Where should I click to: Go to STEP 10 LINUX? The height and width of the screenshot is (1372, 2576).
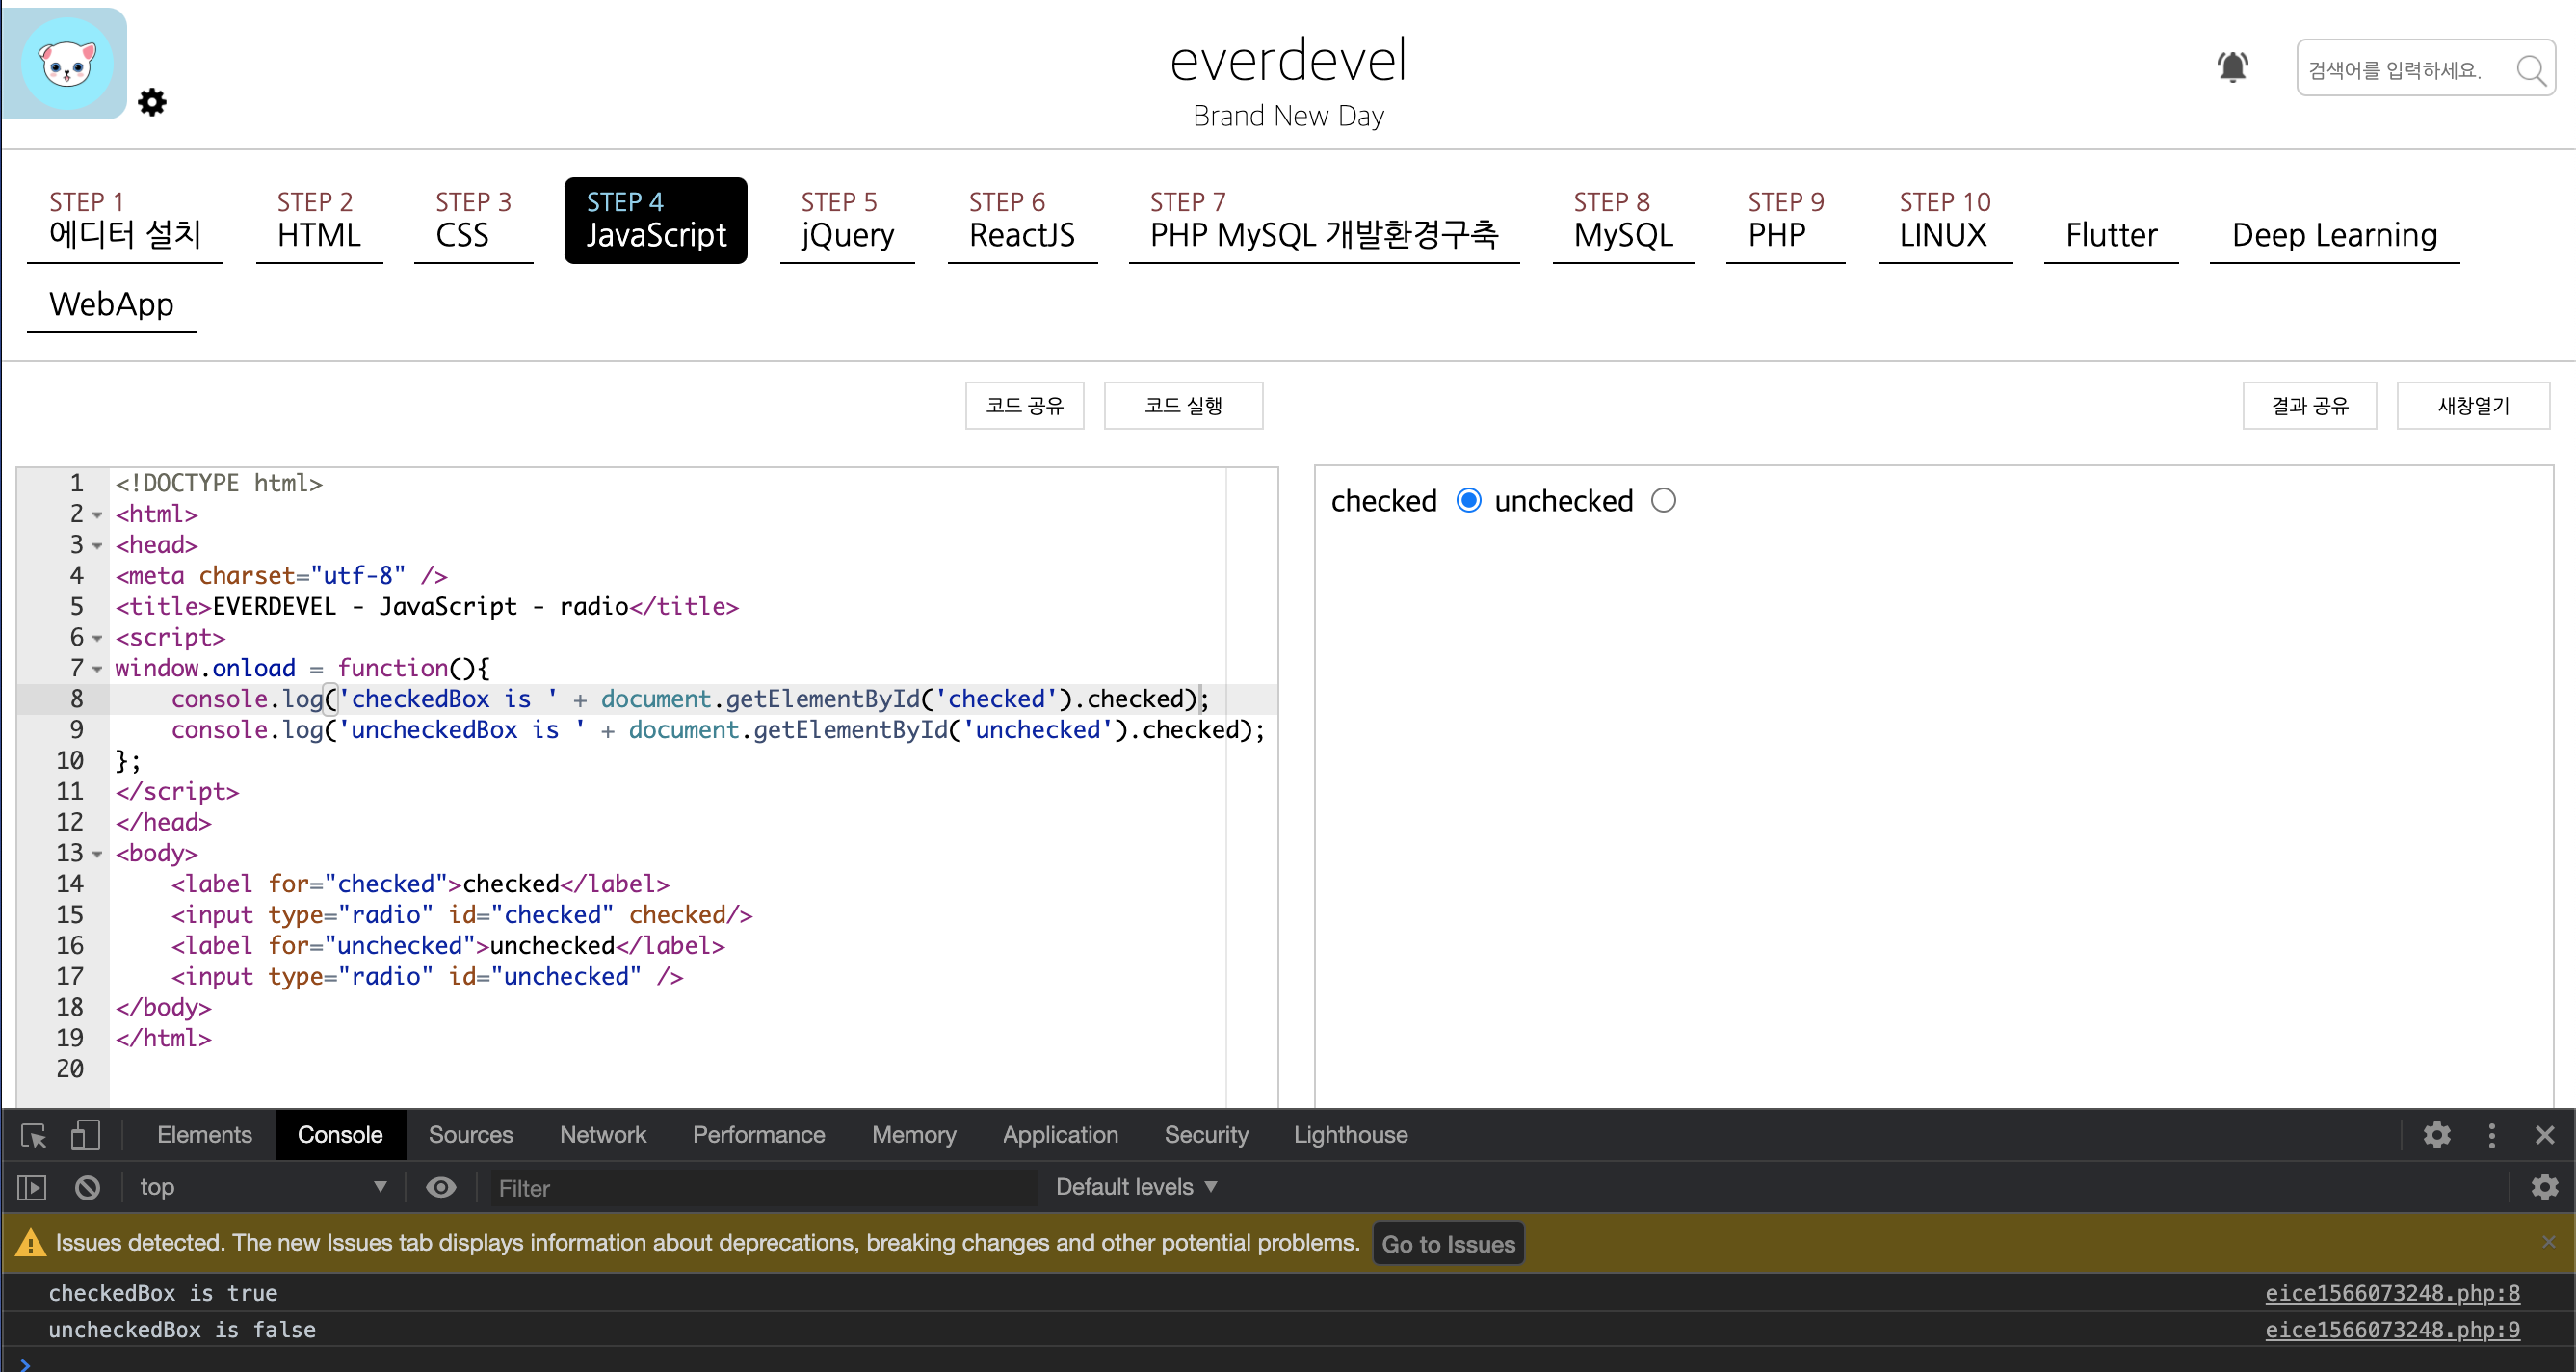(1945, 220)
